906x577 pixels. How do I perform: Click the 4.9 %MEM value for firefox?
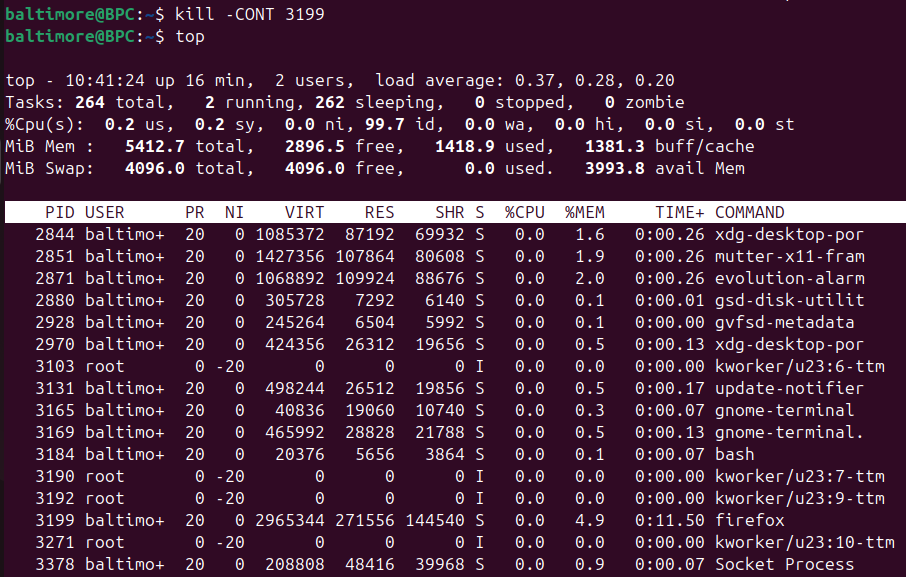589,520
